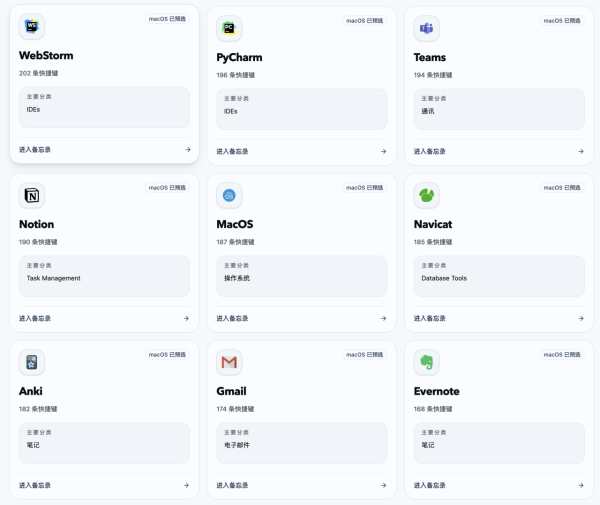Click the Anki app icon
Image resolution: width=600 pixels, height=505 pixels.
[x=32, y=362]
